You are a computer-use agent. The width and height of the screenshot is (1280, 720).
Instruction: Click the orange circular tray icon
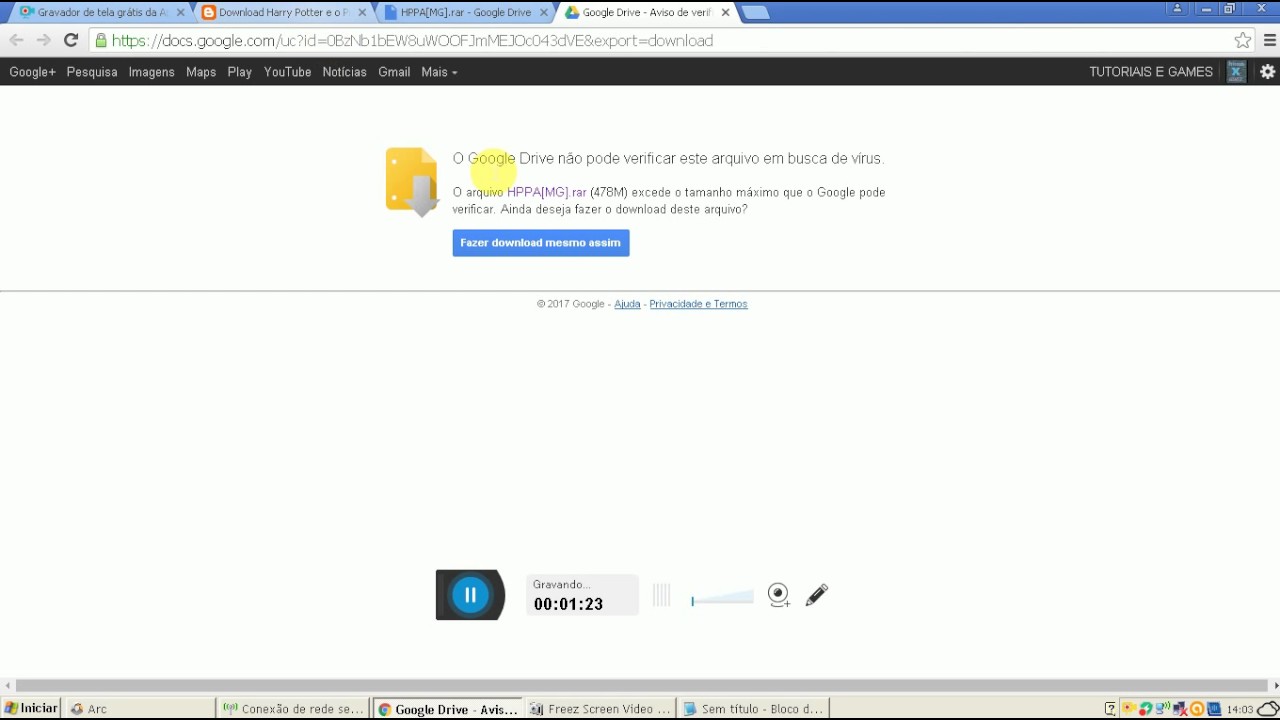(1197, 709)
